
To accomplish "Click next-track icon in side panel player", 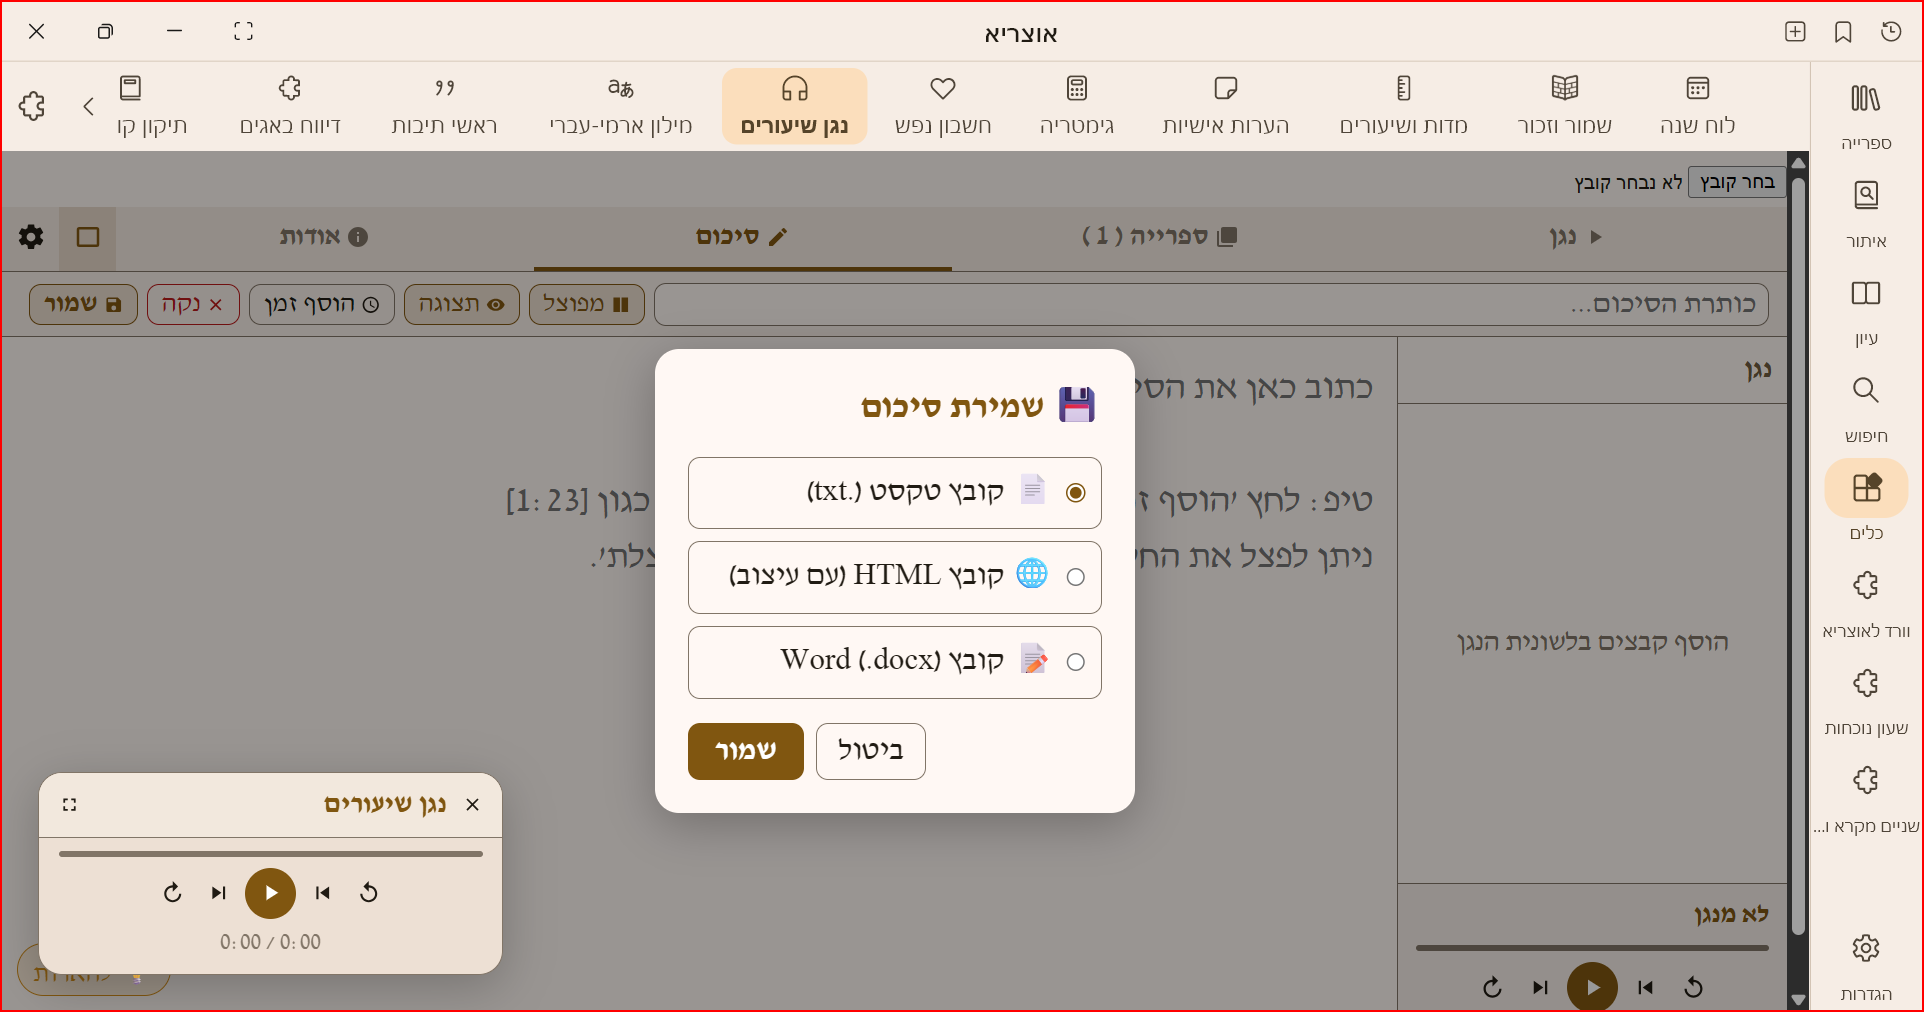I will click(x=1541, y=988).
